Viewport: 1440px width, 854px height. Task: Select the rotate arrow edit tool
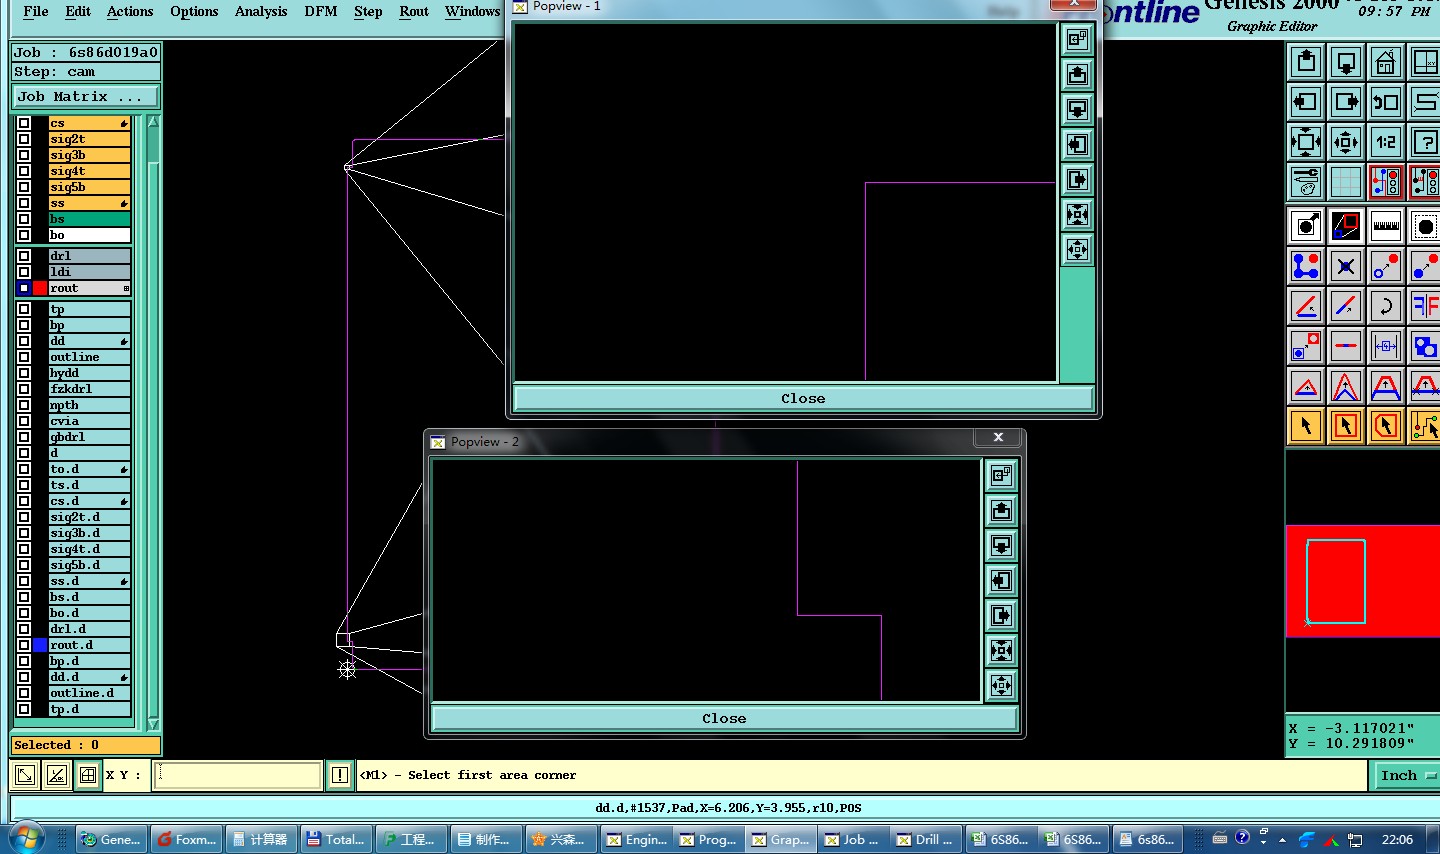click(1386, 306)
